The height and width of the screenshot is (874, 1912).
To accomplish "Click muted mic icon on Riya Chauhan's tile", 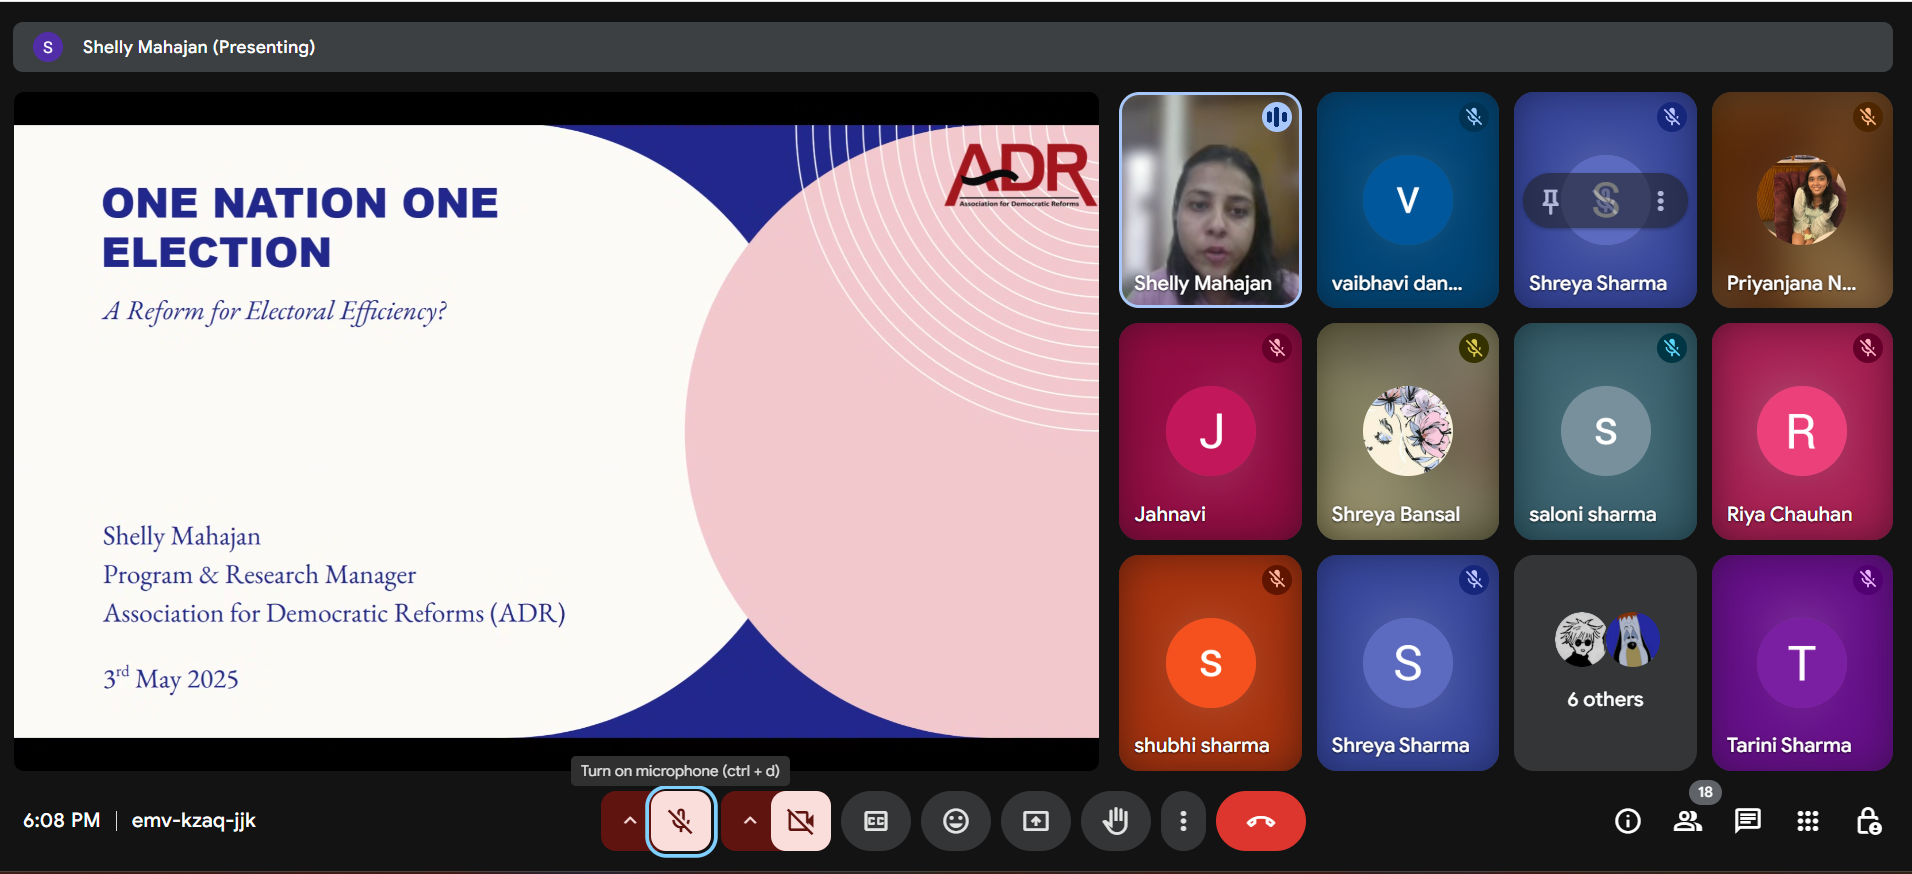I will pos(1868,348).
